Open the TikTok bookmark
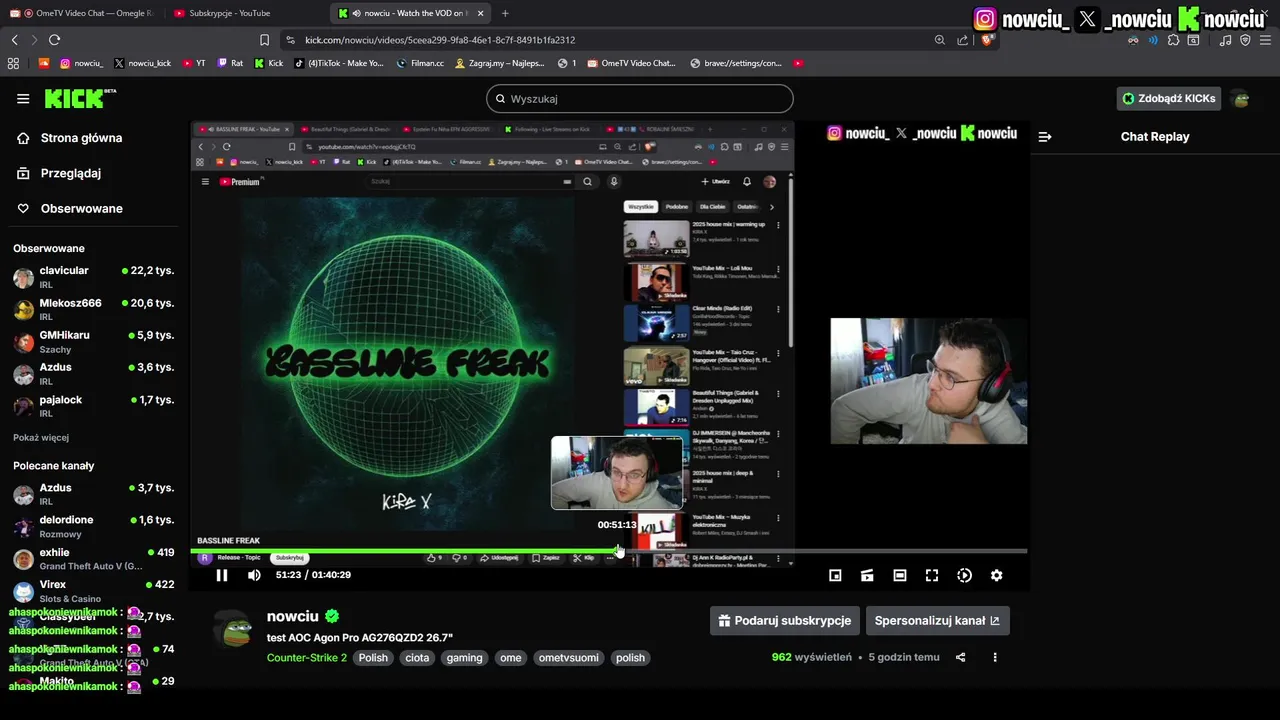This screenshot has height=720, width=1280. point(338,63)
